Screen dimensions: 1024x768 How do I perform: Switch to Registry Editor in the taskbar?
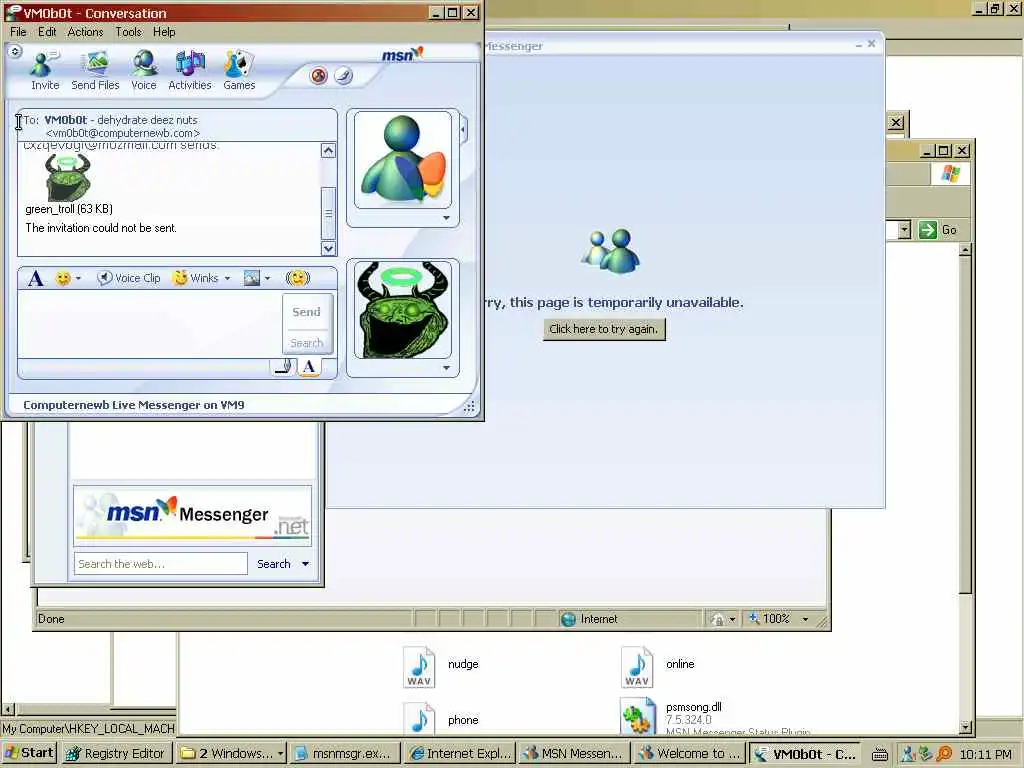(x=118, y=754)
